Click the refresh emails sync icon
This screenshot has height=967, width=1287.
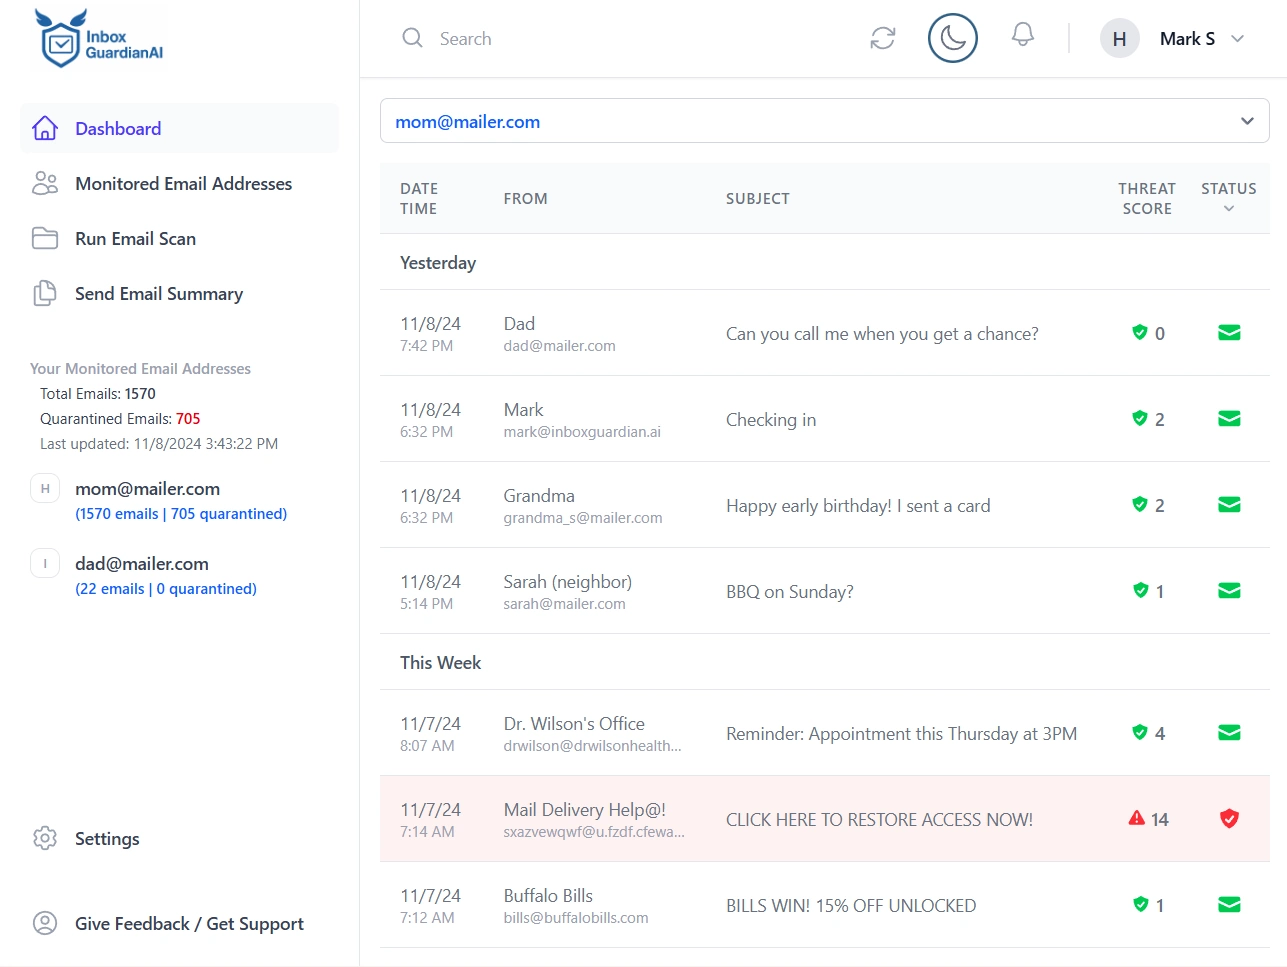[x=881, y=38]
